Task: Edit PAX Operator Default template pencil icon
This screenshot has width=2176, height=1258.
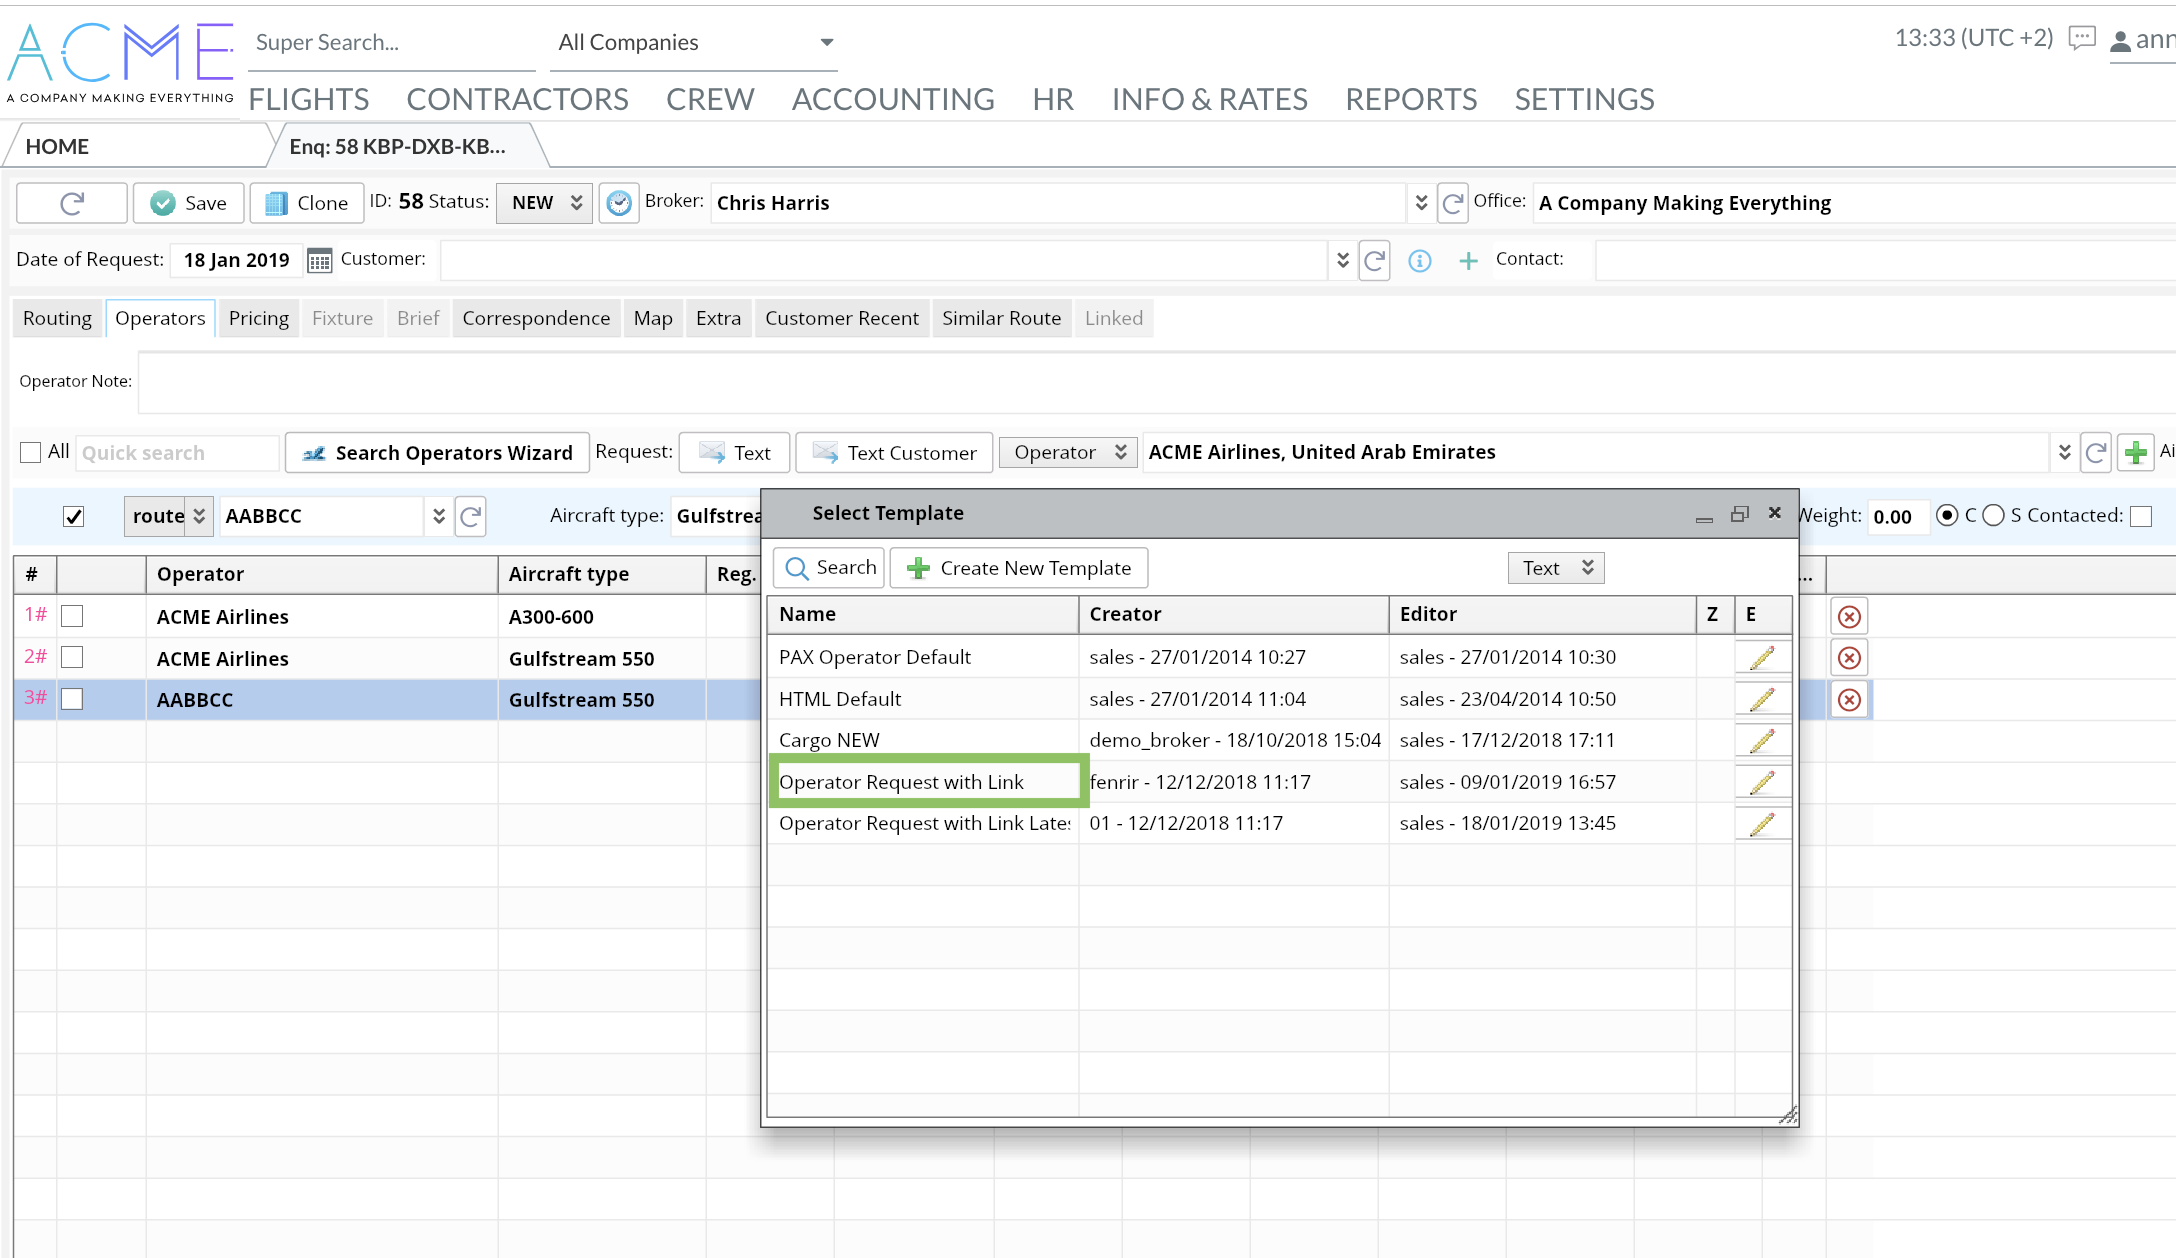Action: 1762,658
